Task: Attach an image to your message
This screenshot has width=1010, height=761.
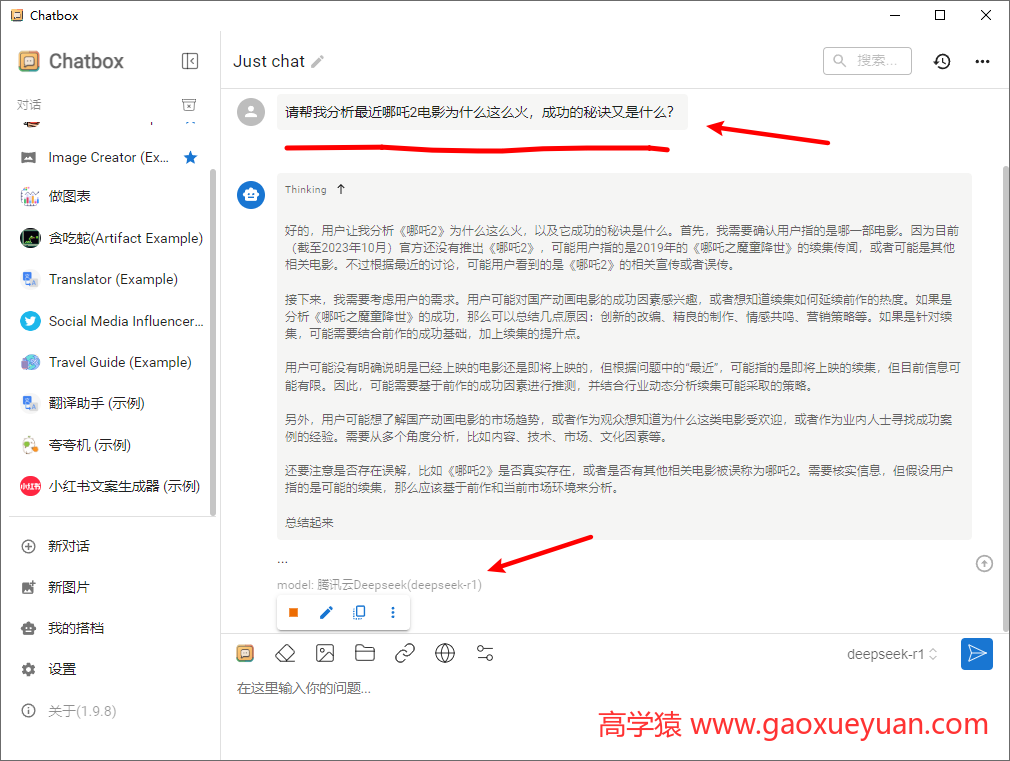Action: (324, 652)
